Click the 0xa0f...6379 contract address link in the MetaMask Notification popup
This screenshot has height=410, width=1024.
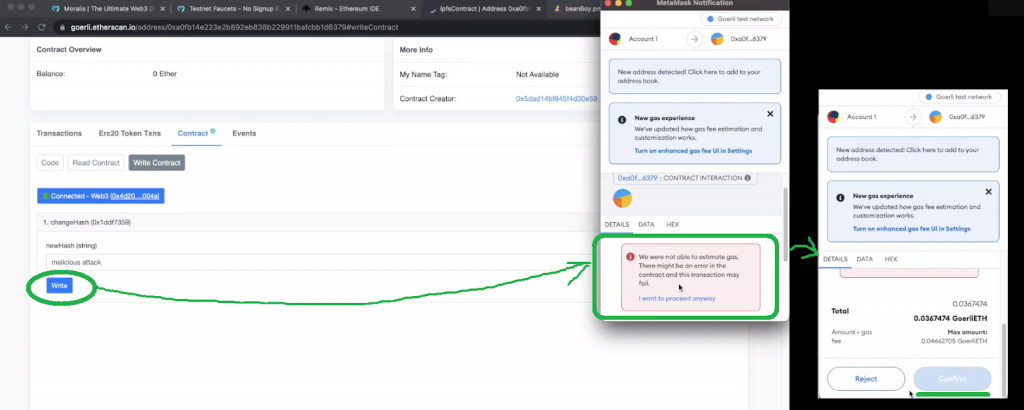pyautogui.click(x=637, y=178)
